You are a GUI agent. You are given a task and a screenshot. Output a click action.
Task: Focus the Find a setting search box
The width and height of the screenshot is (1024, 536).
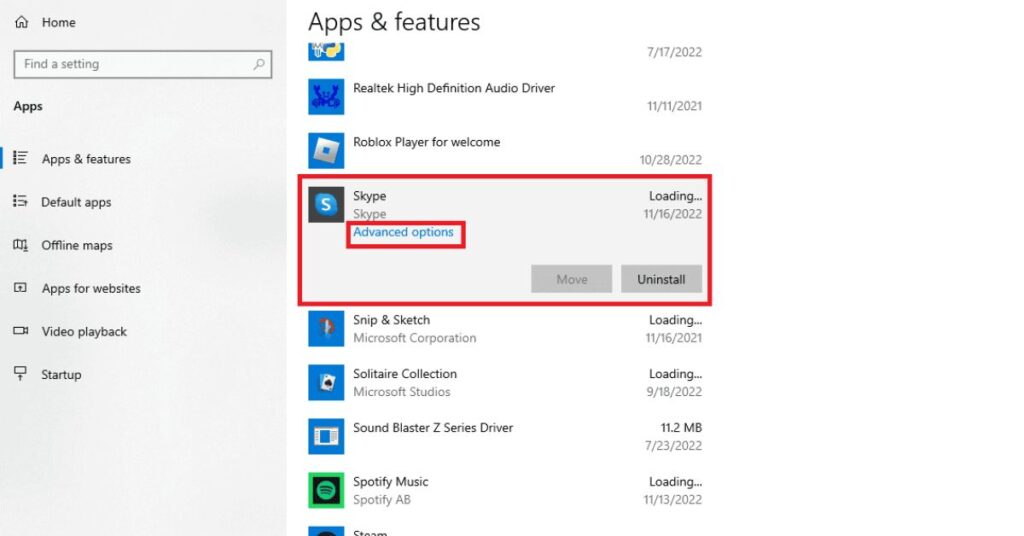click(142, 64)
